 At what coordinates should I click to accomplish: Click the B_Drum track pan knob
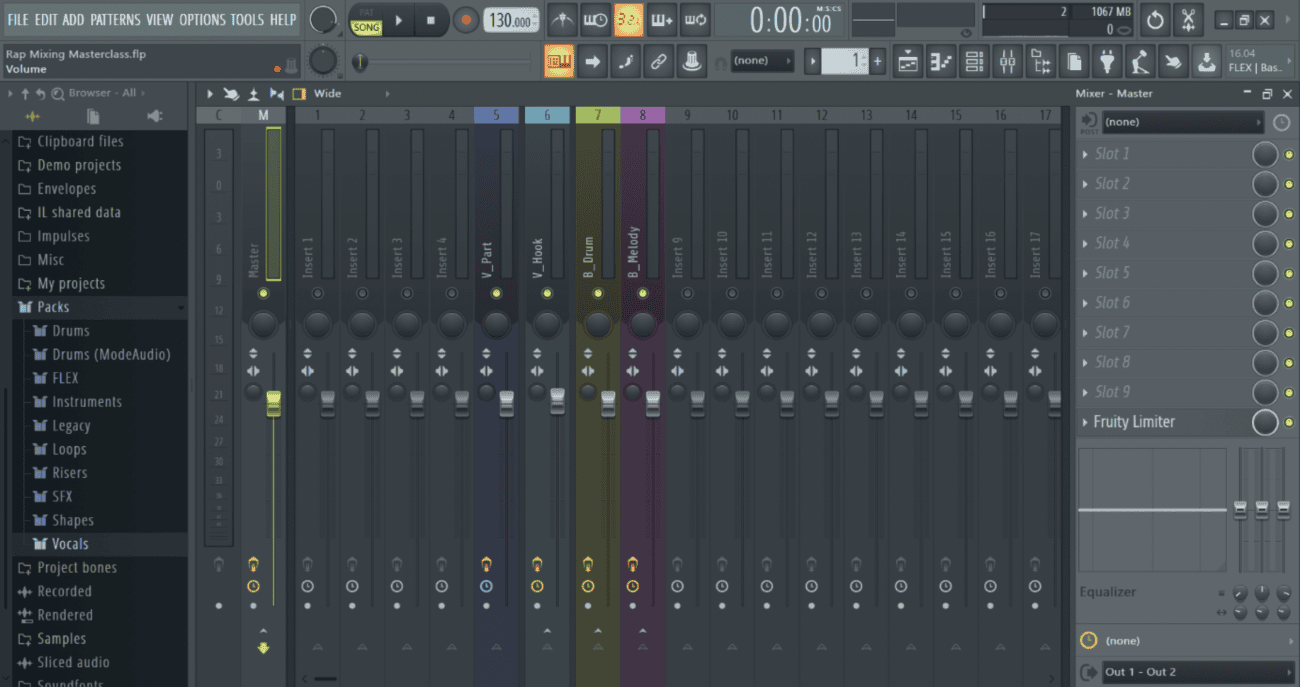597,323
